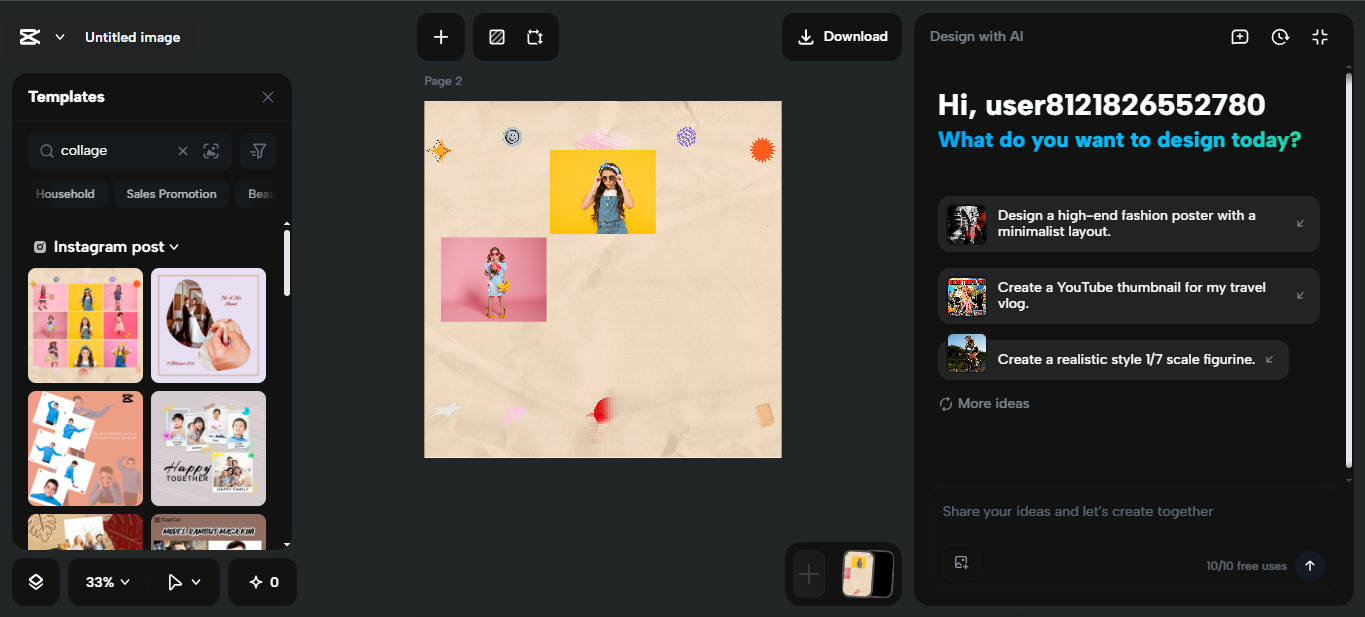Viewport: 1365px width, 617px height.
Task: Select the pointer cursor tool
Action: tap(175, 582)
